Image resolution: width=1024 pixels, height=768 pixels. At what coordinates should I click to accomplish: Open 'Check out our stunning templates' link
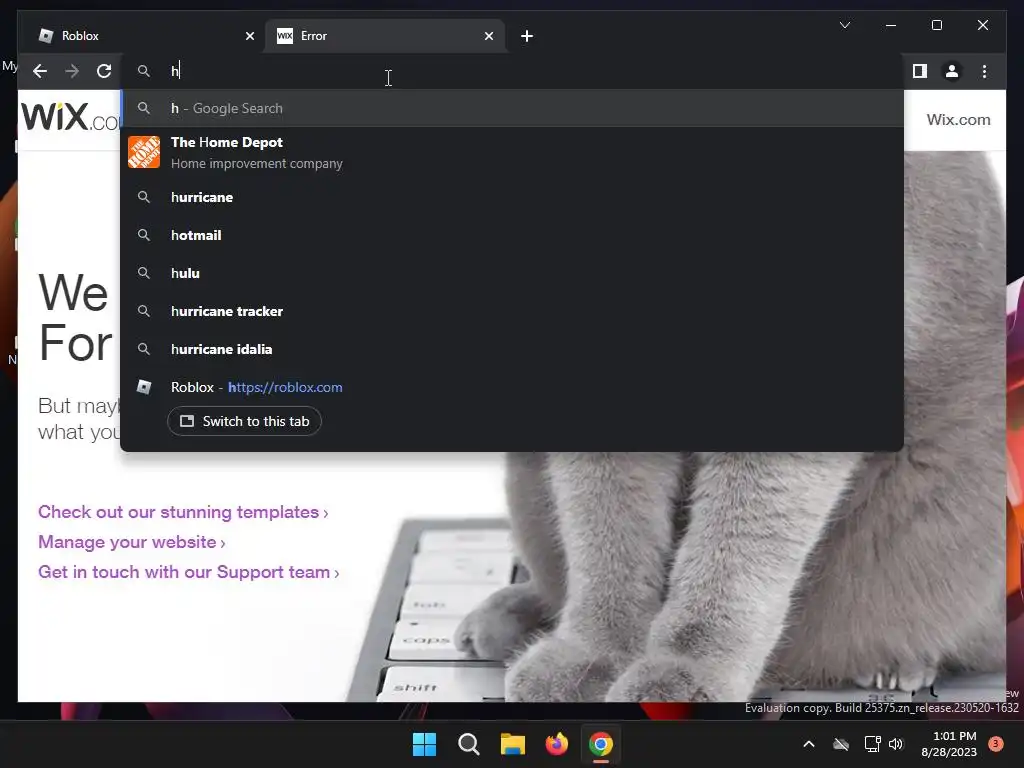click(183, 512)
